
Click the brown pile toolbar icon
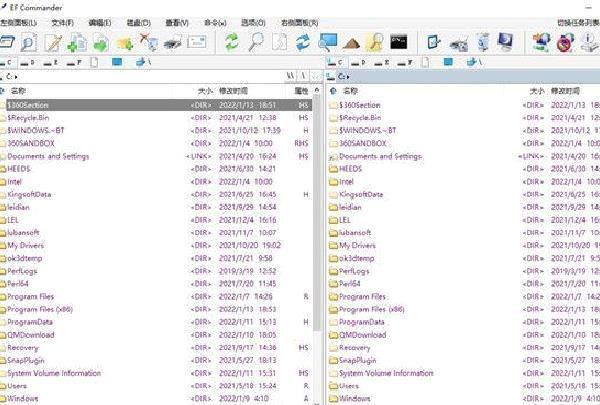[351, 43]
